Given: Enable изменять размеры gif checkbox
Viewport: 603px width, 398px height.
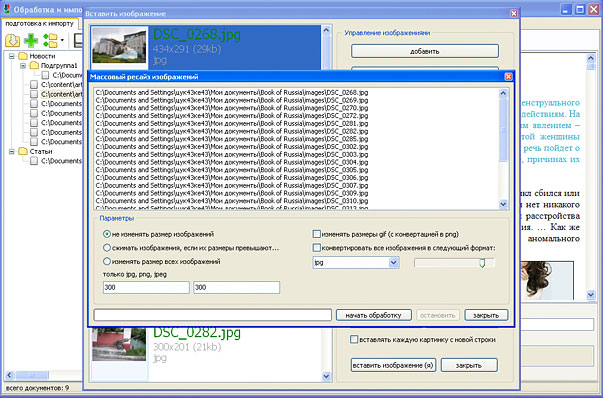Looking at the screenshot, I should point(316,234).
